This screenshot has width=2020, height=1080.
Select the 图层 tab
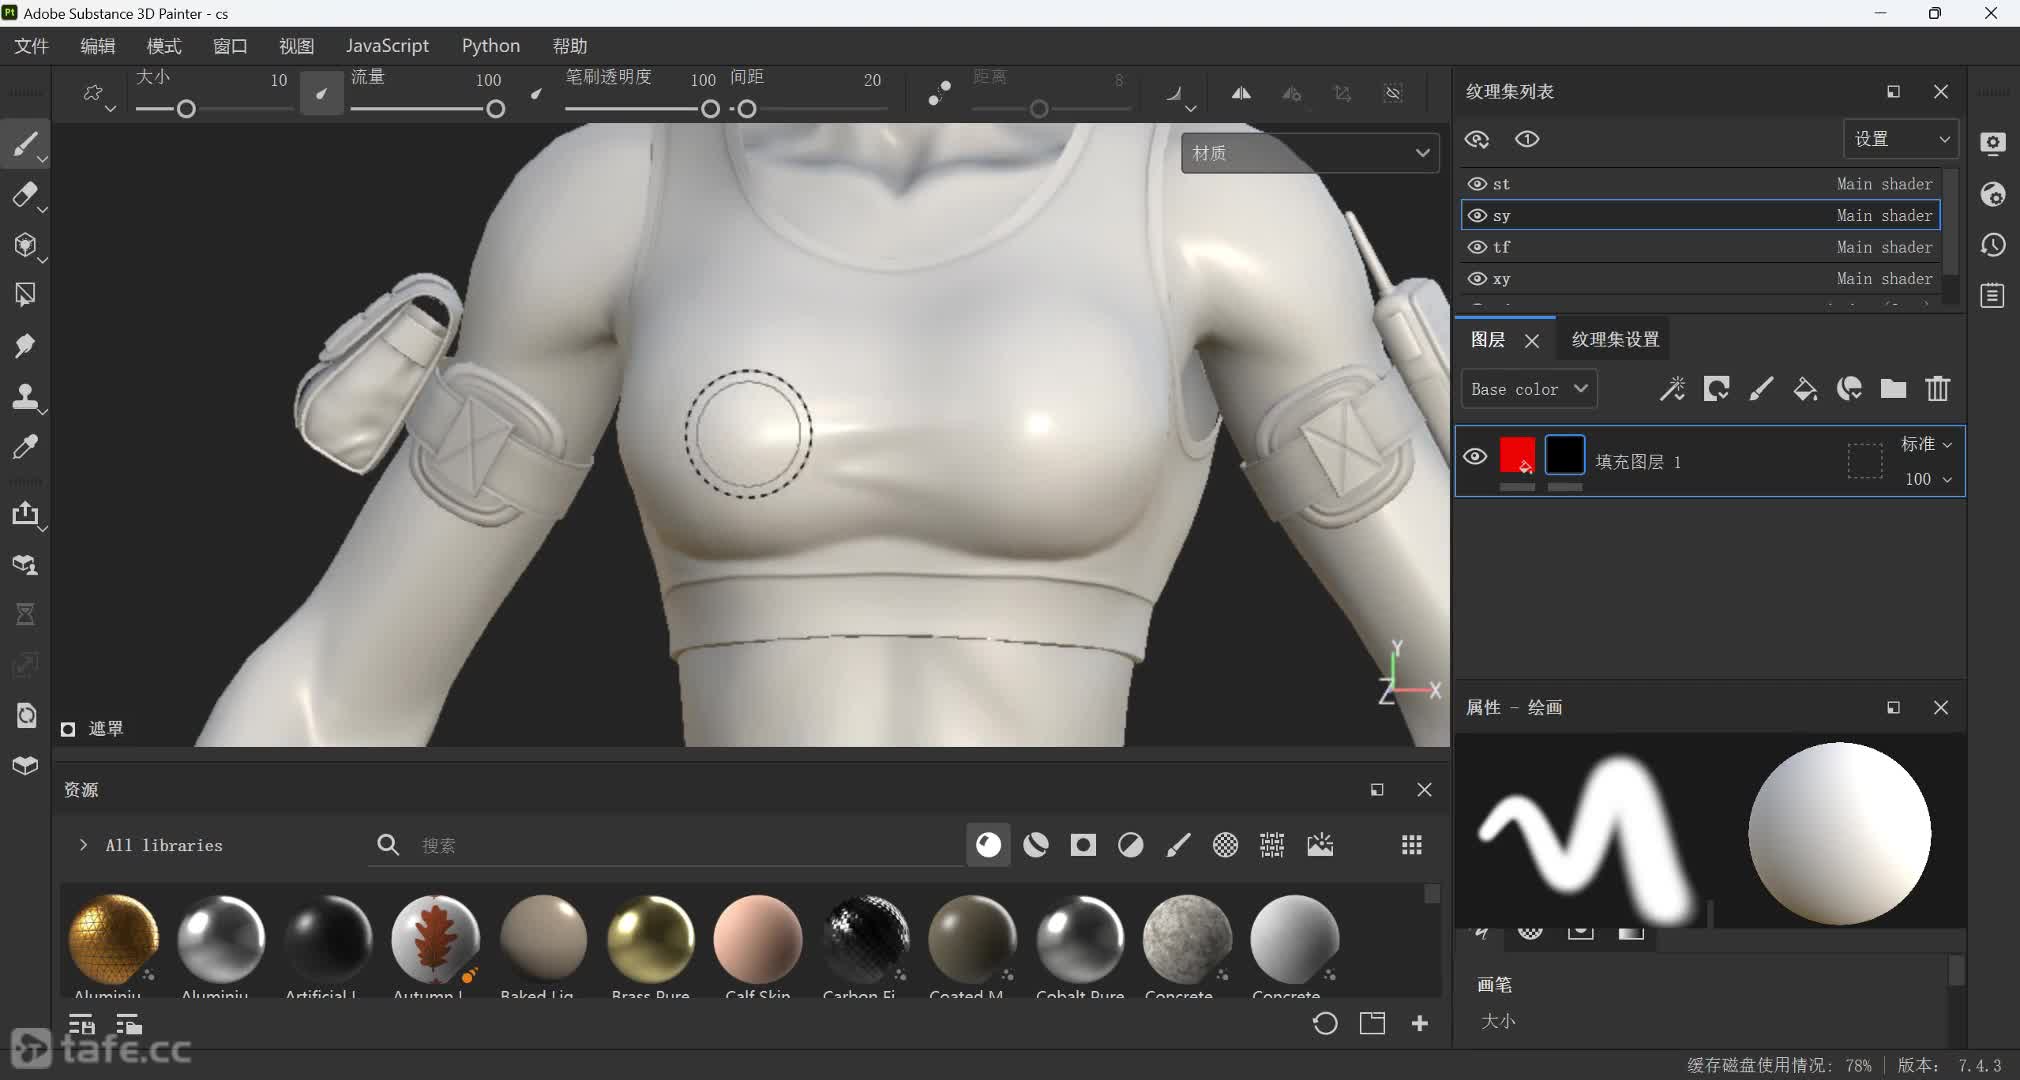point(1488,340)
